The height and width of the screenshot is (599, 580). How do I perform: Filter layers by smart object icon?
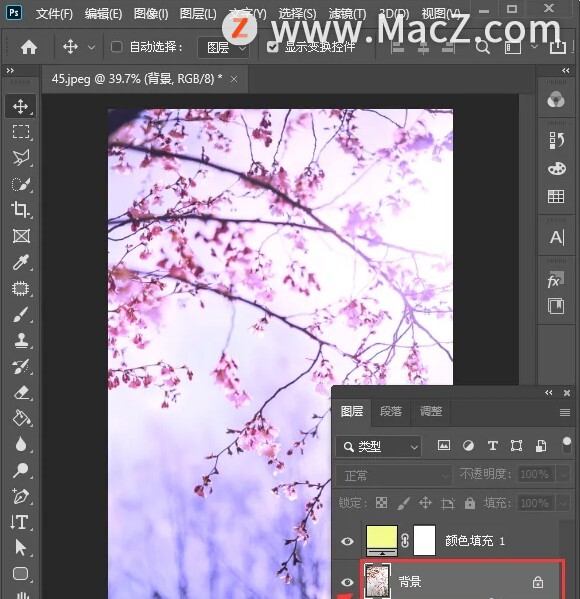tap(541, 445)
